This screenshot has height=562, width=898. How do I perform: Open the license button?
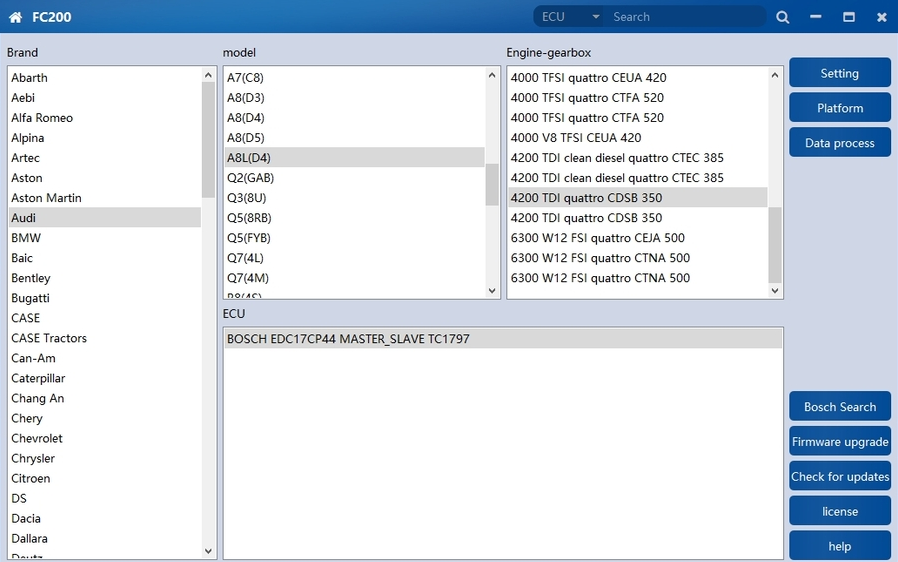point(839,512)
